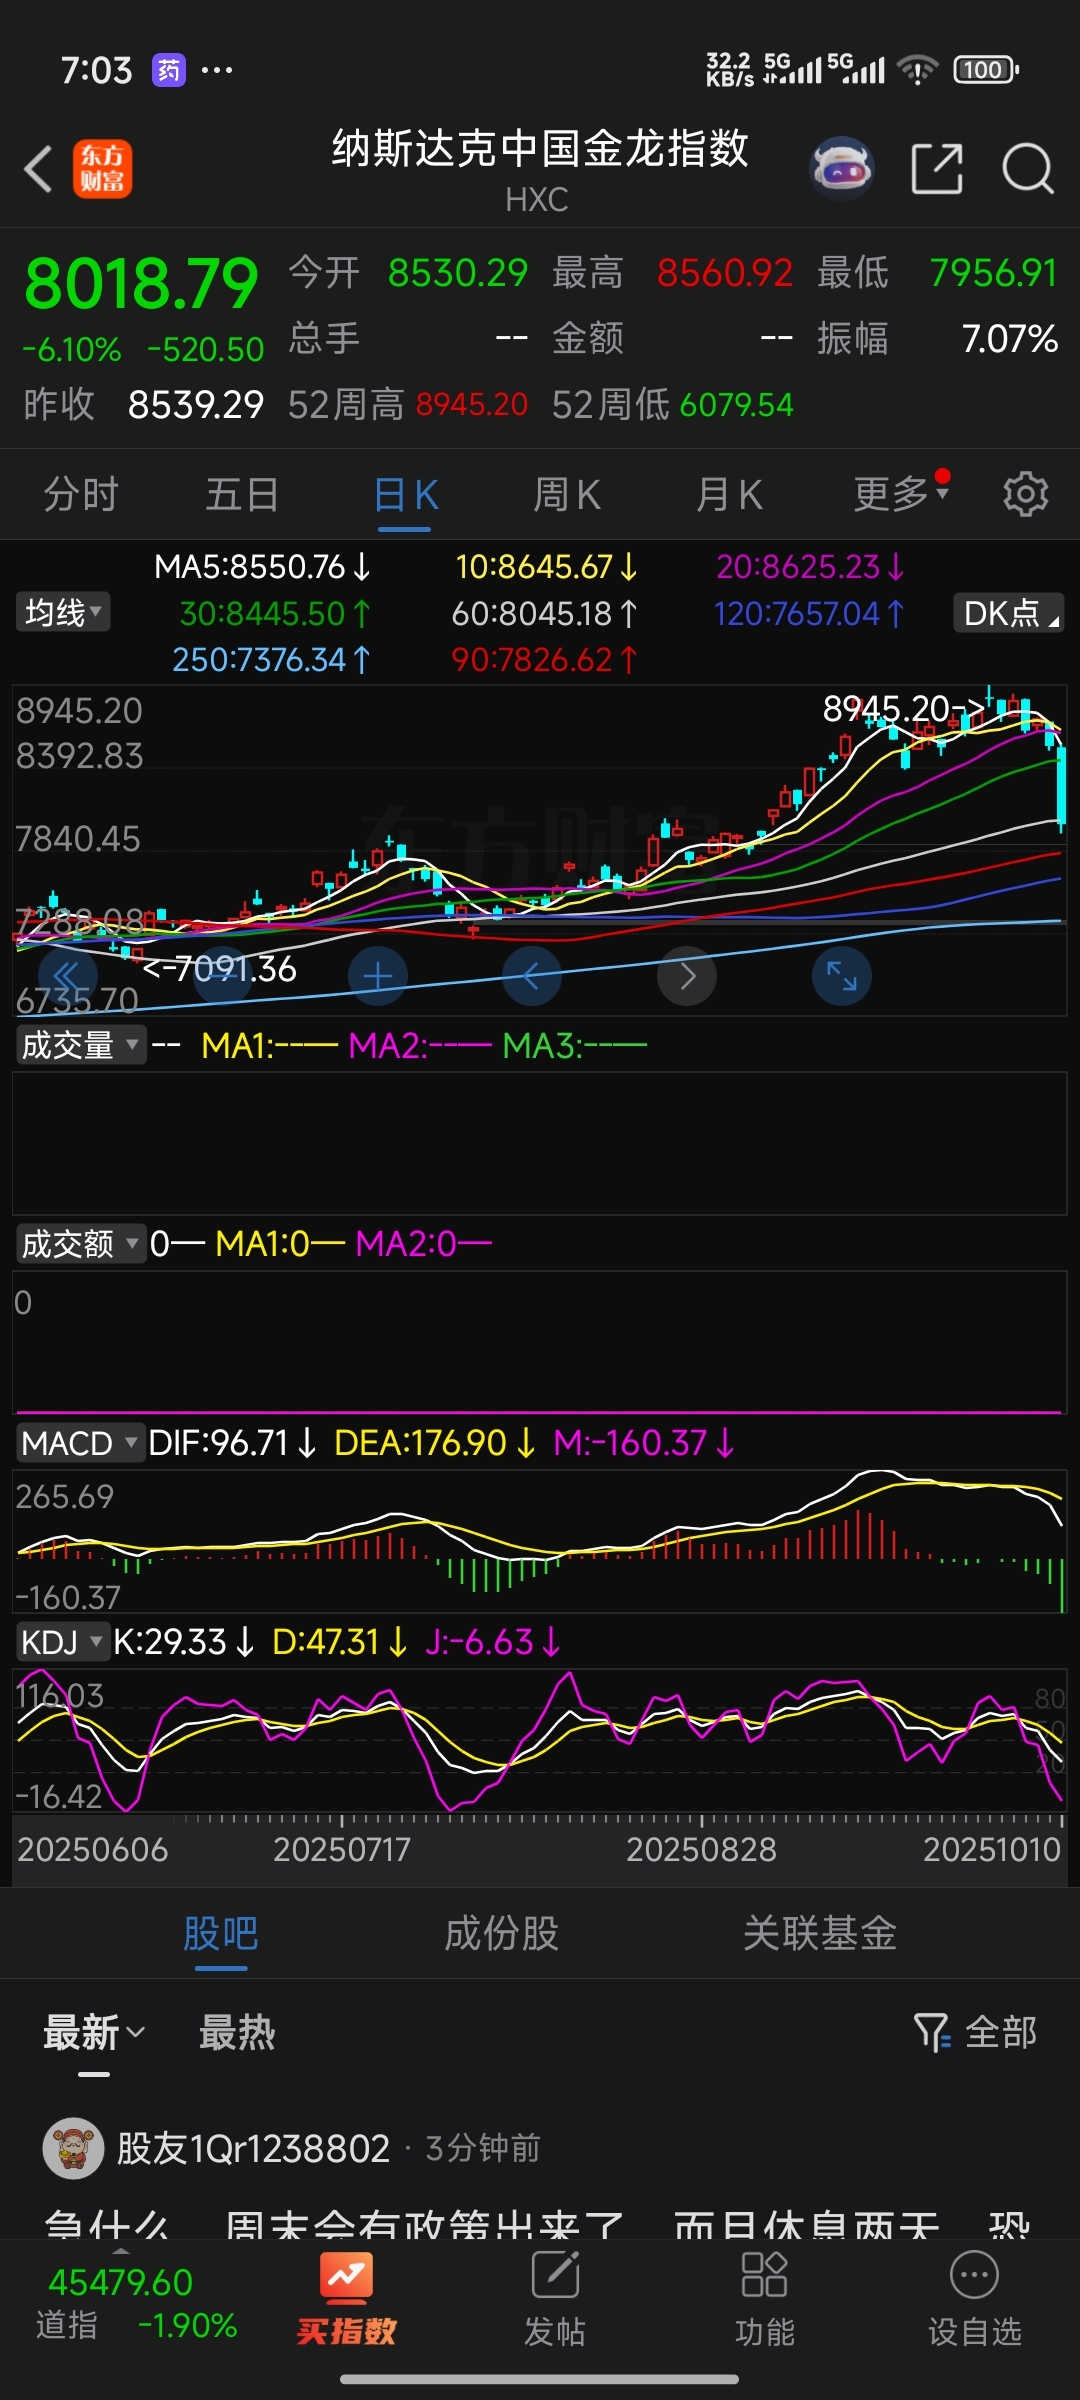Open the 东方财富 logo icon
The height and width of the screenshot is (2400, 1080).
coord(102,169)
